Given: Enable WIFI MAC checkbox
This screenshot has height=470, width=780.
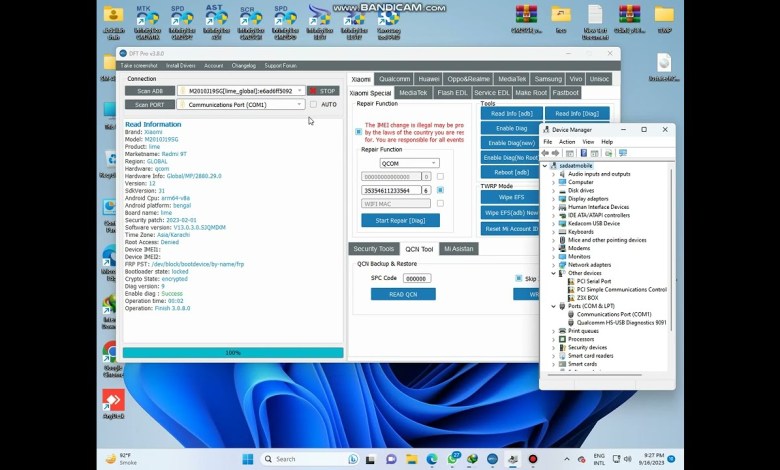Looking at the screenshot, I should pos(440,203).
